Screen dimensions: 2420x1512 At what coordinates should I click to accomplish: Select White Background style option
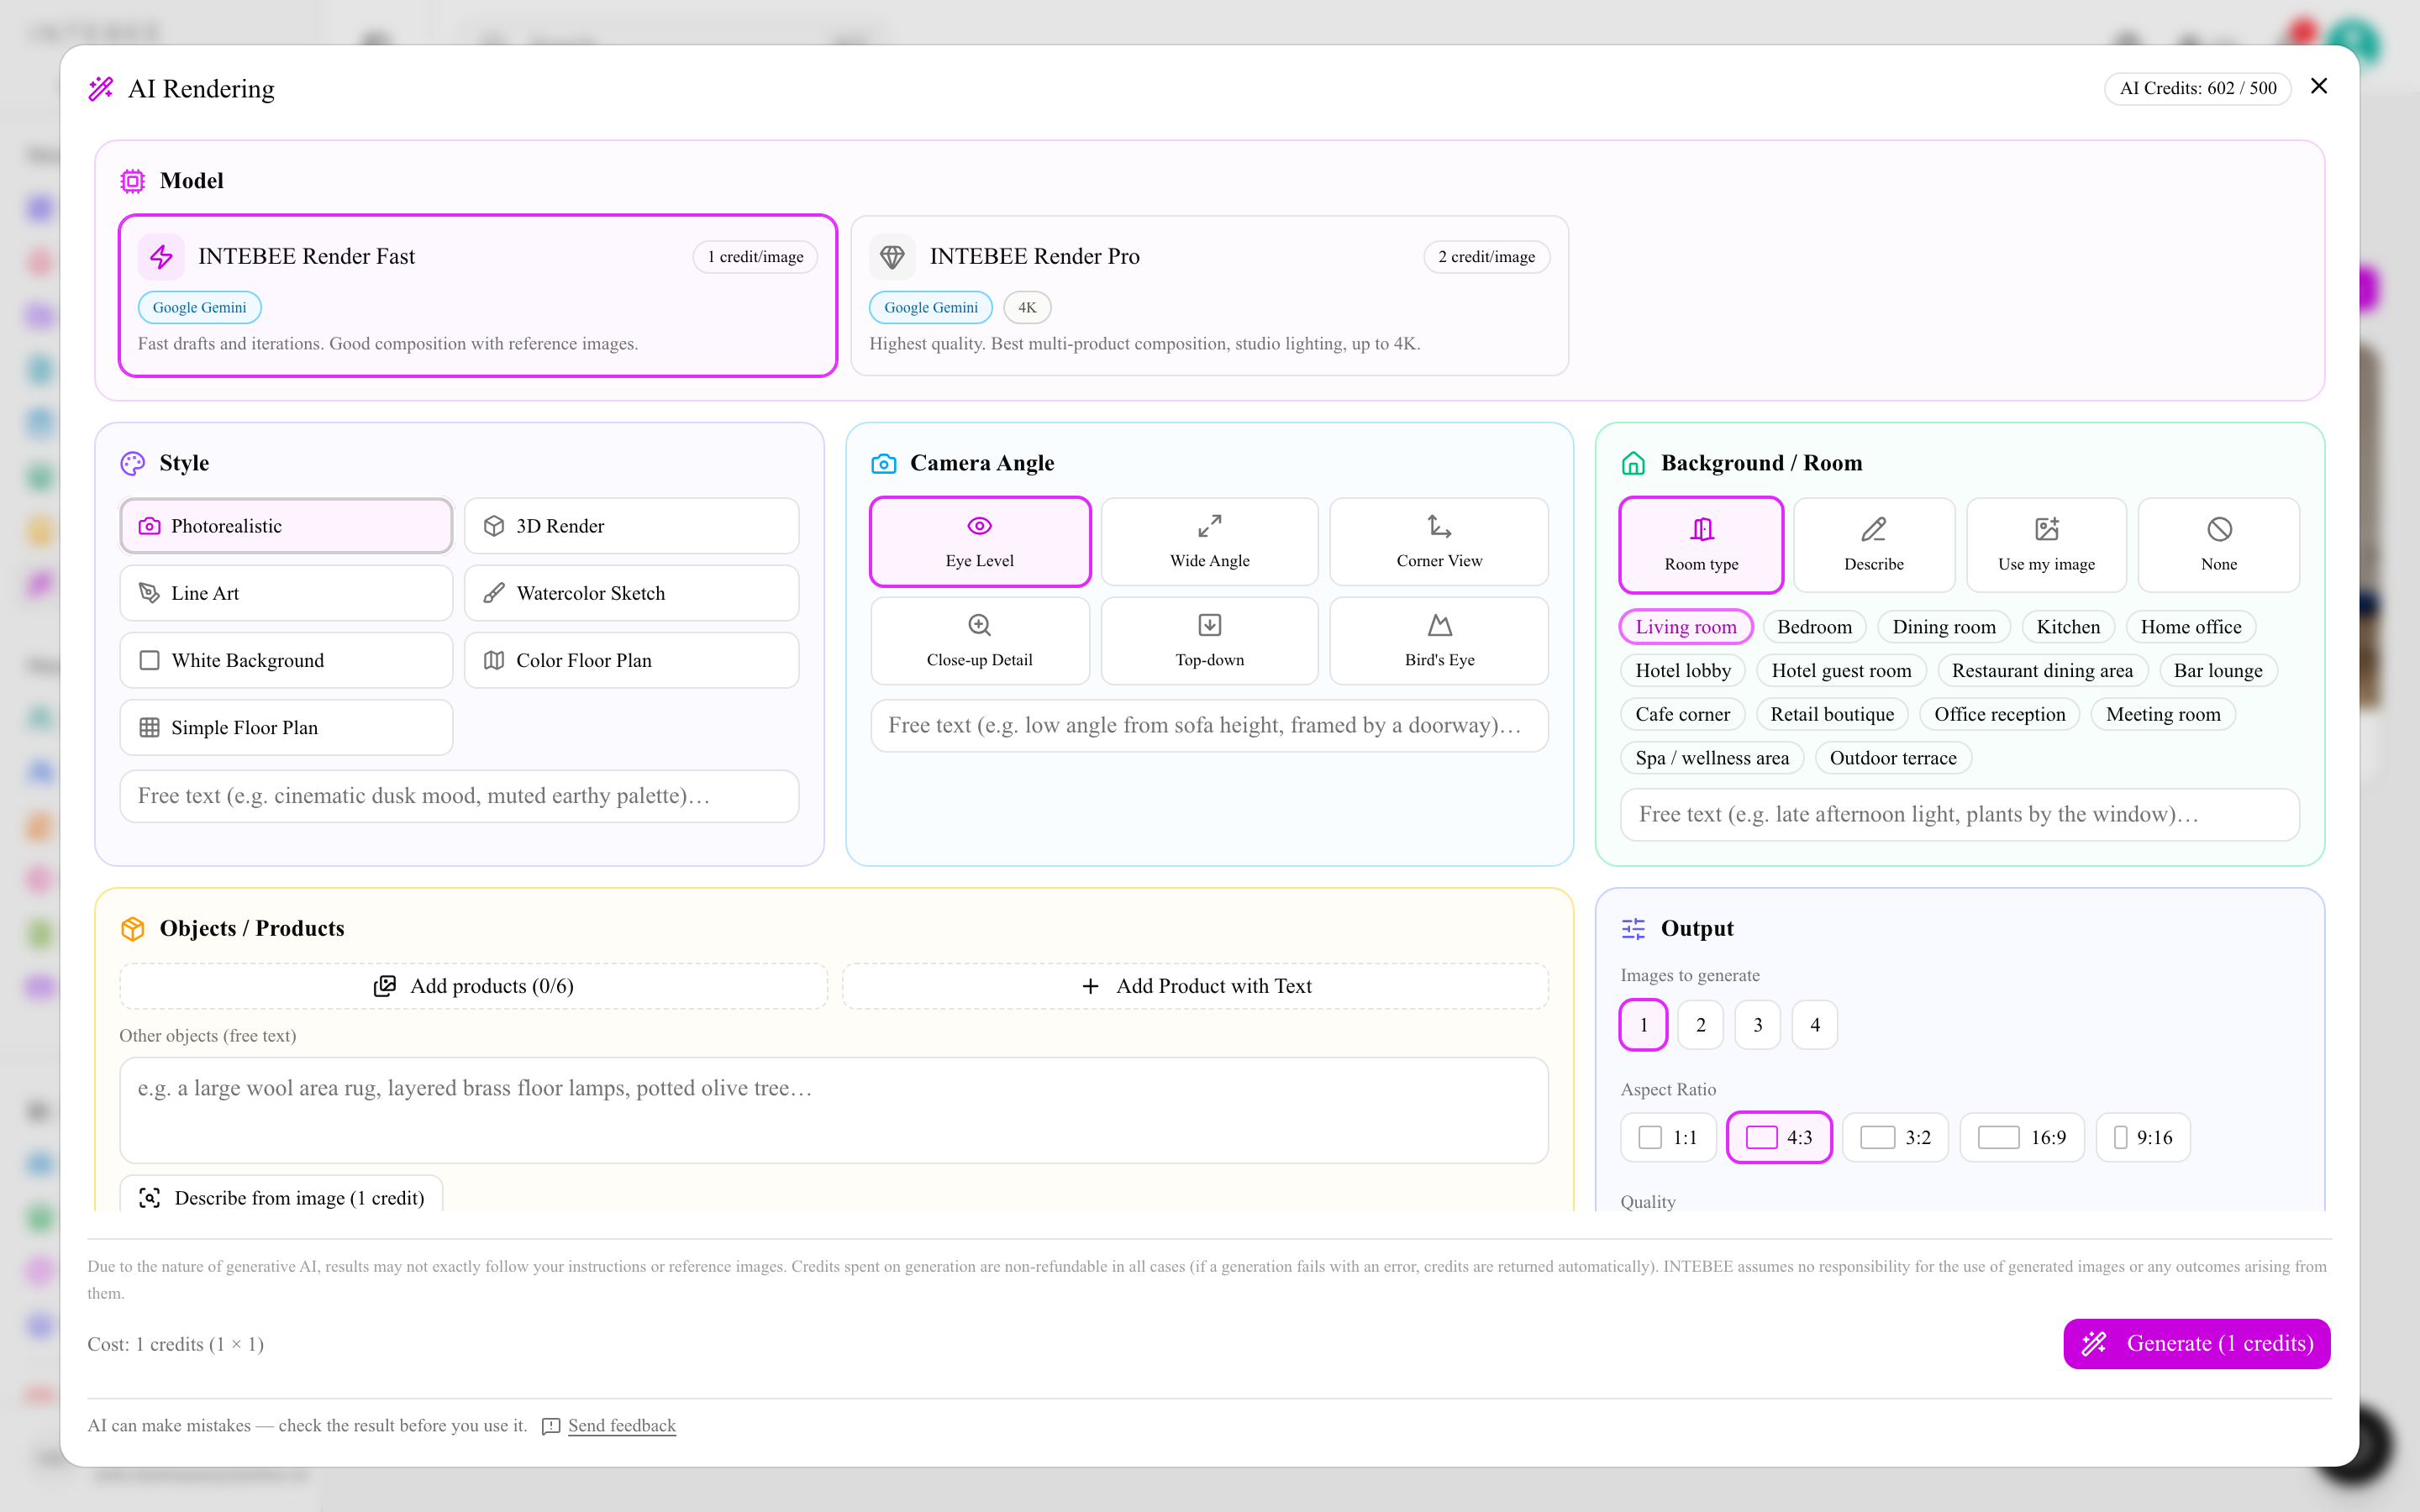pyautogui.click(x=286, y=660)
